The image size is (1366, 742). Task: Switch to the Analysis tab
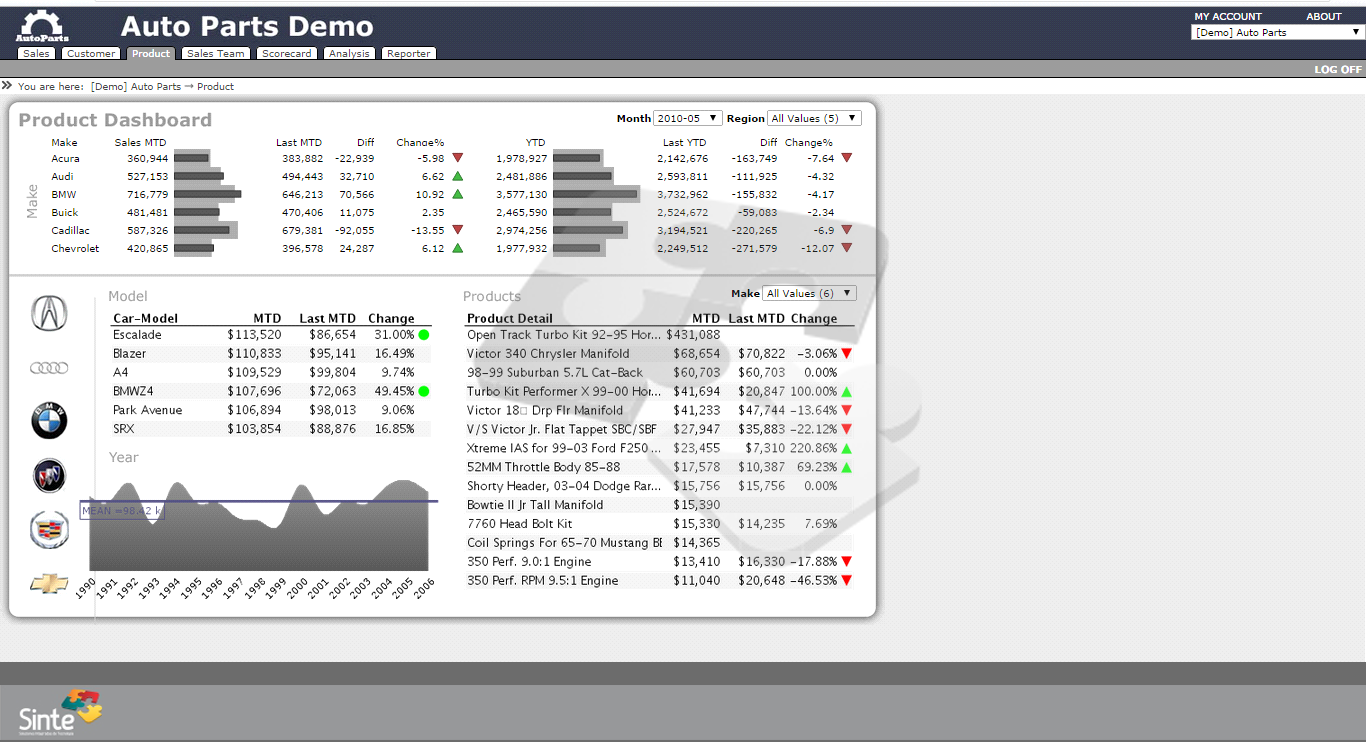349,54
